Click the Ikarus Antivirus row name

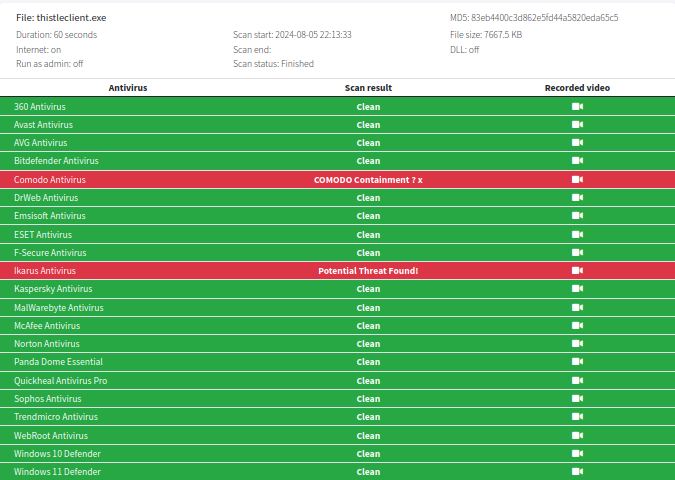coord(45,271)
